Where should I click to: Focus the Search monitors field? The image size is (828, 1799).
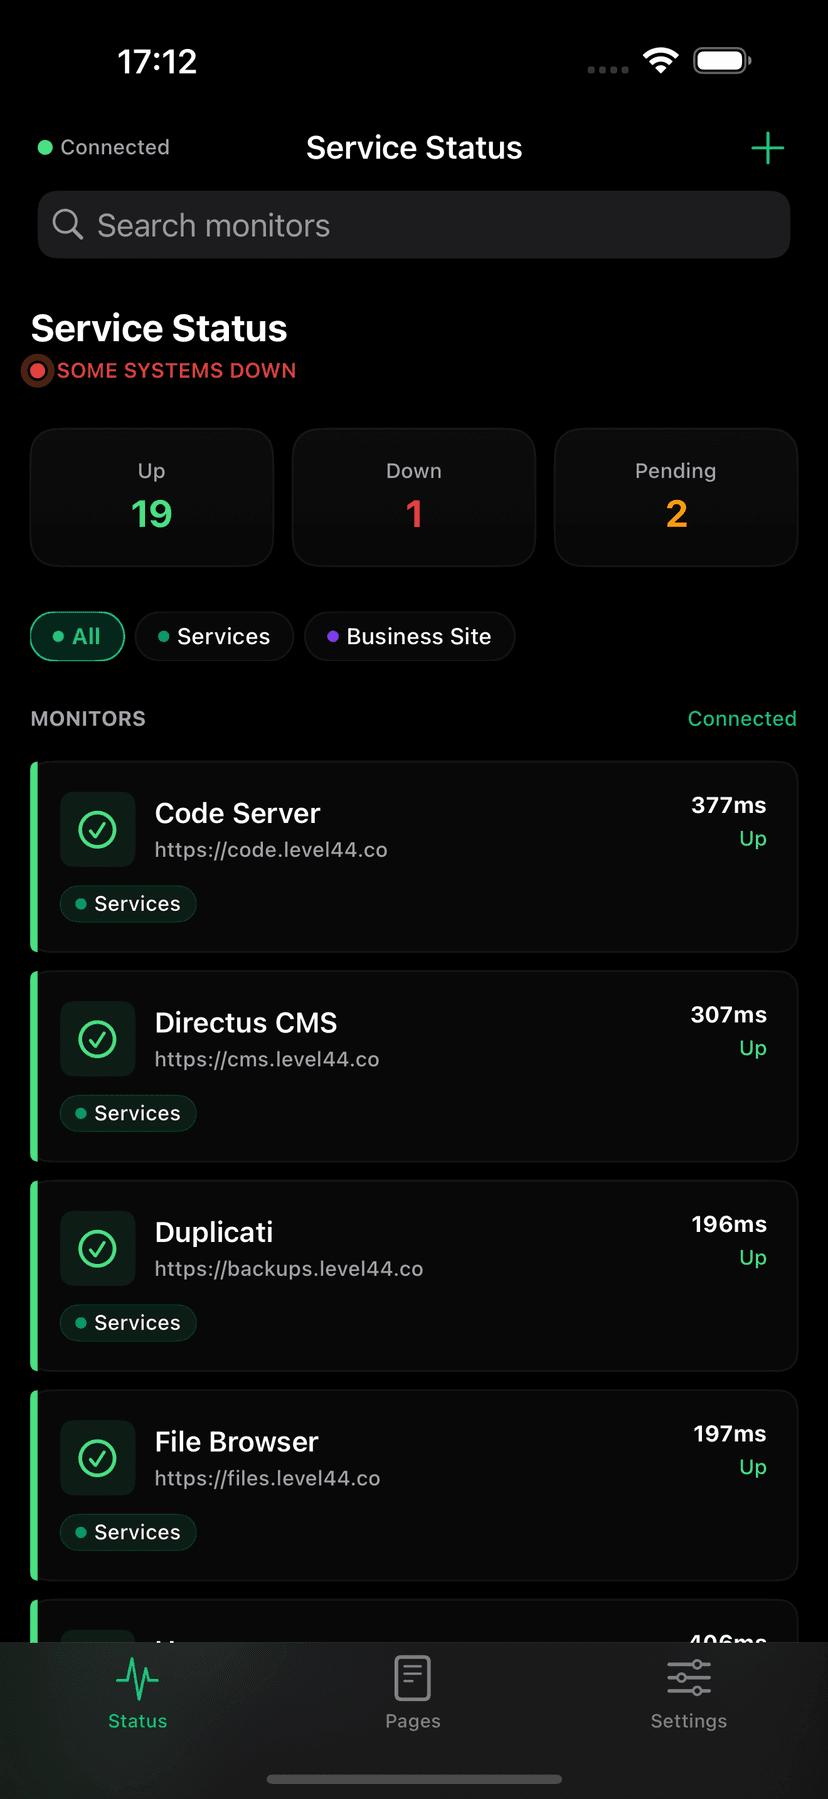click(x=414, y=225)
